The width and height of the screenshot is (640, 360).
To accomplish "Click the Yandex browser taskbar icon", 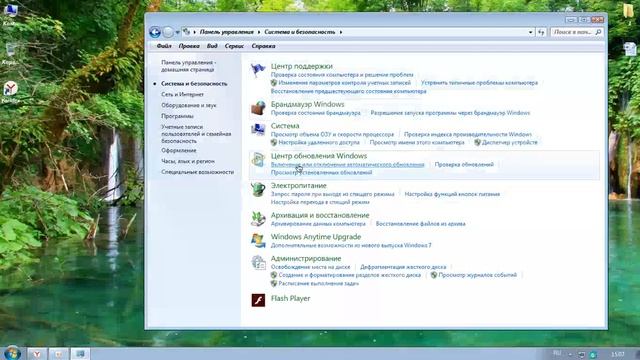I will click(x=37, y=354).
